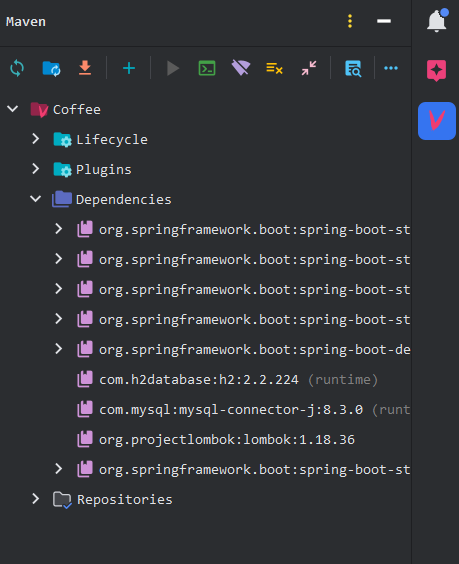This screenshot has width=459, height=564.
Task: Expand the Repositories node
Action: pyautogui.click(x=35, y=499)
